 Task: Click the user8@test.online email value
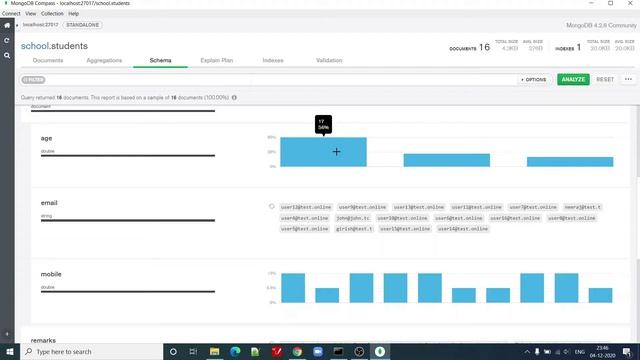coord(571,218)
